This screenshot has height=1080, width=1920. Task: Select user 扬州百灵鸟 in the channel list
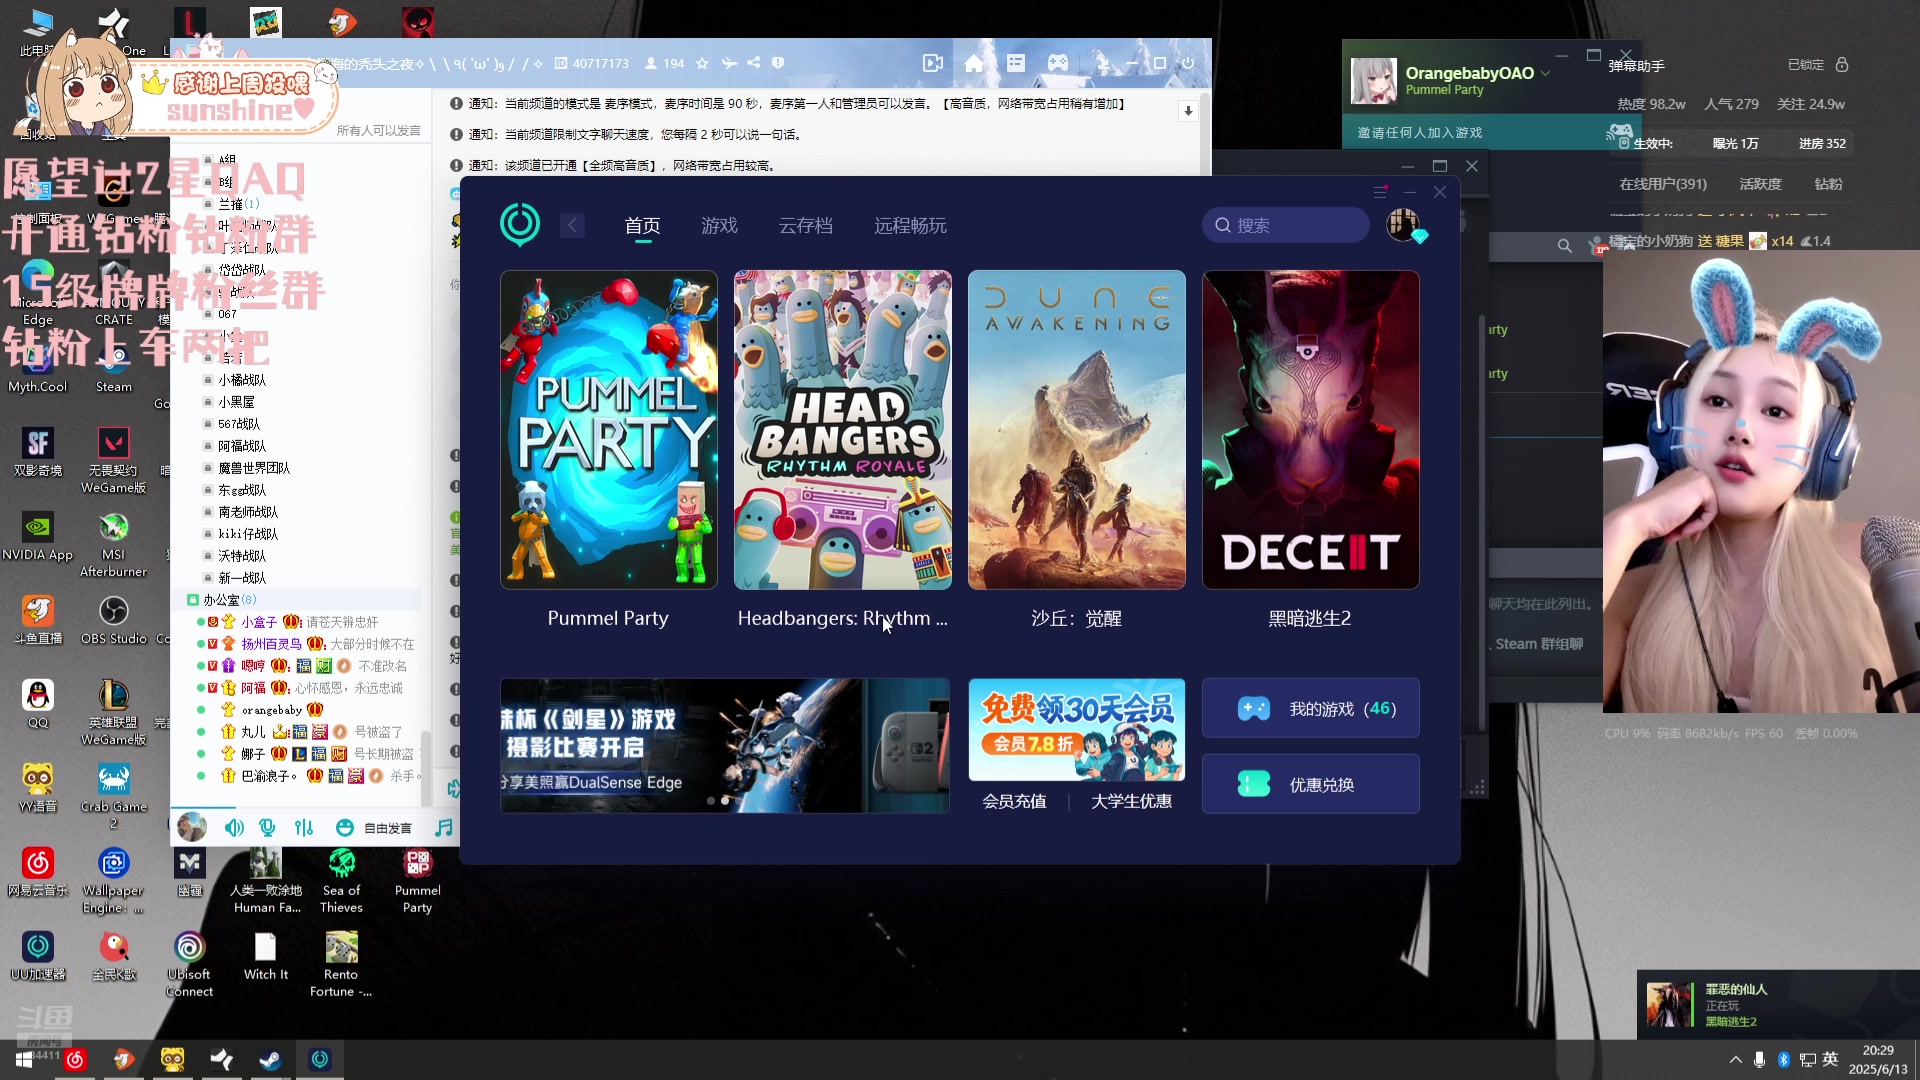[x=271, y=644]
